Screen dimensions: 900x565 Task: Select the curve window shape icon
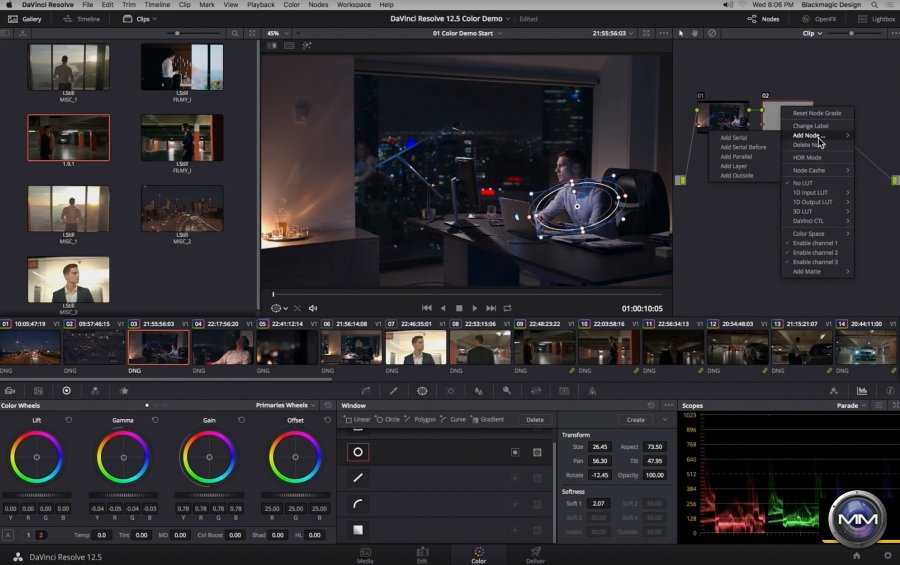click(358, 504)
